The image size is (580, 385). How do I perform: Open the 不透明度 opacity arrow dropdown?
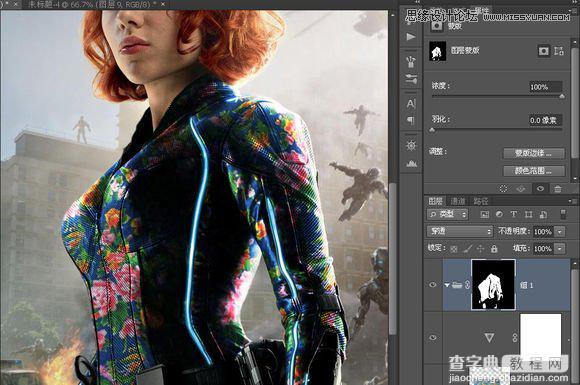click(x=560, y=232)
